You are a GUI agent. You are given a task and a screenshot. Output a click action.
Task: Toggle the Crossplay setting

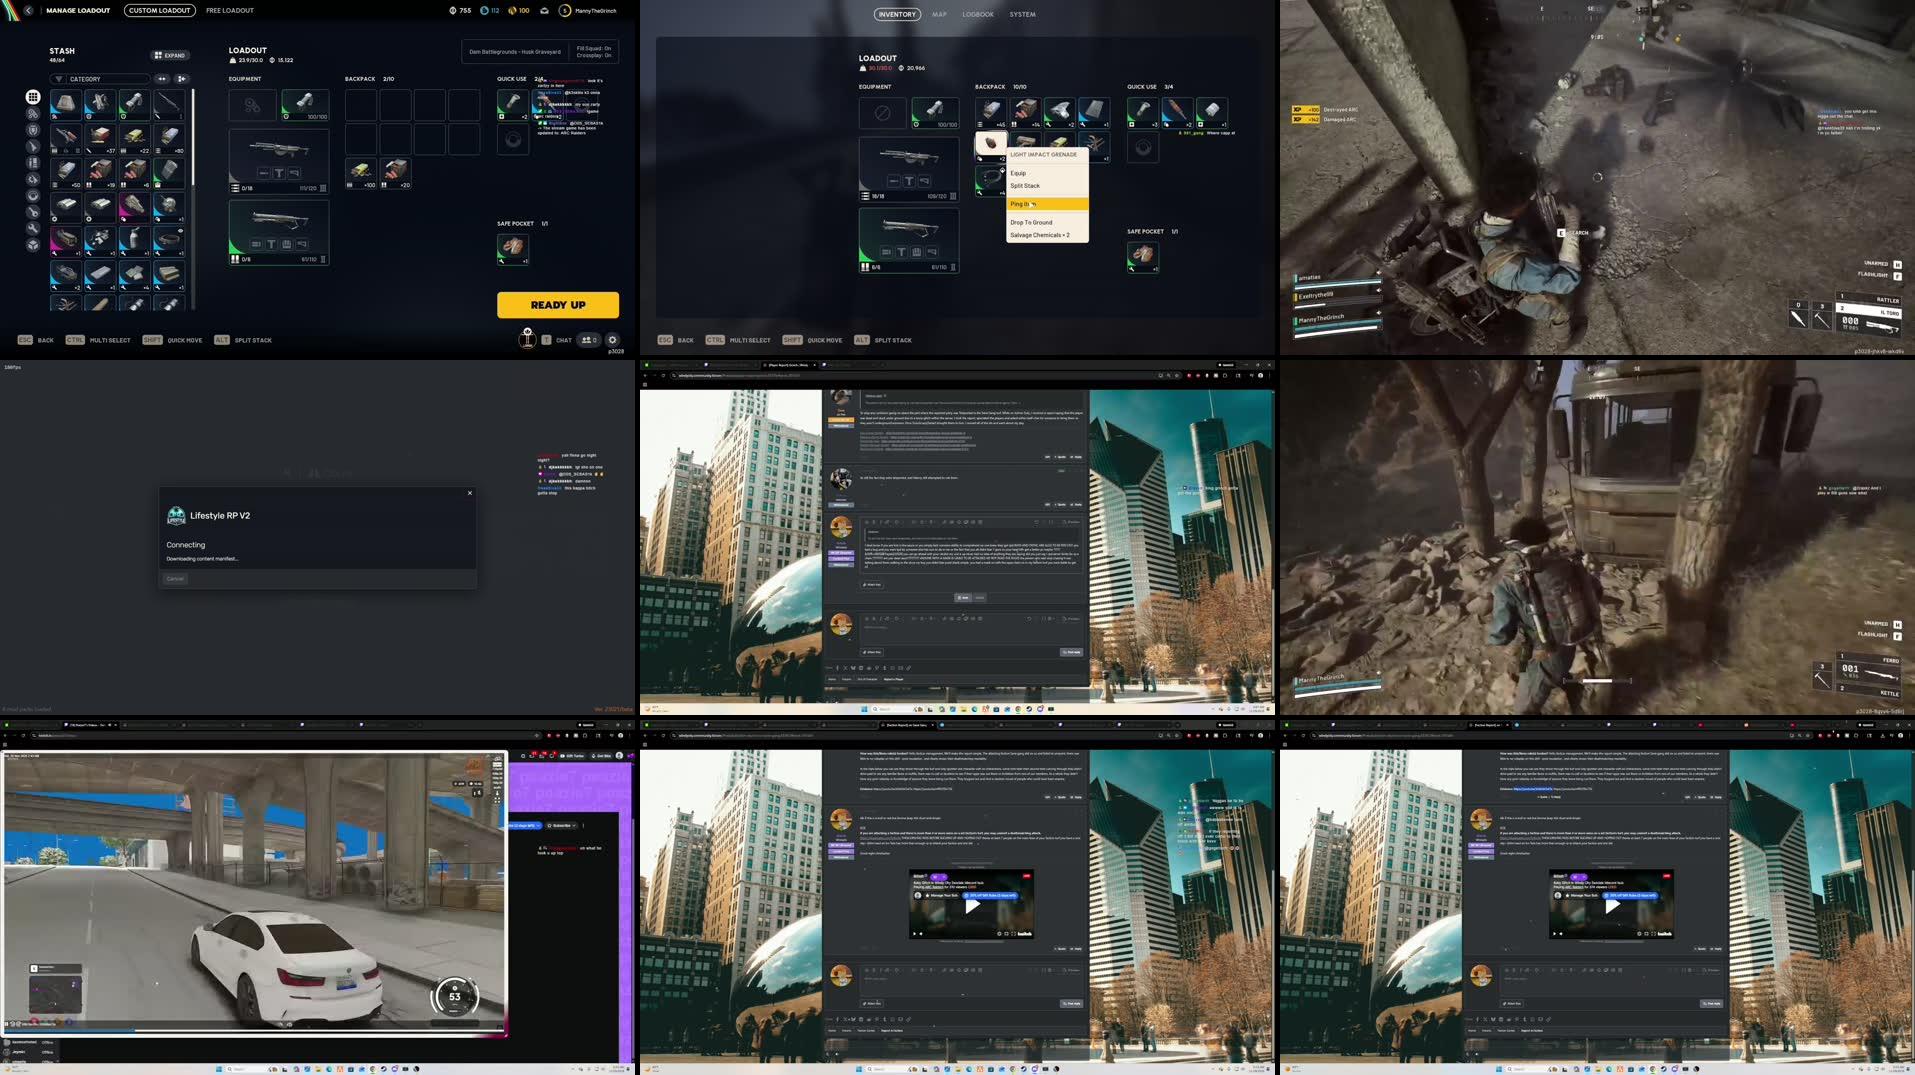pos(595,56)
